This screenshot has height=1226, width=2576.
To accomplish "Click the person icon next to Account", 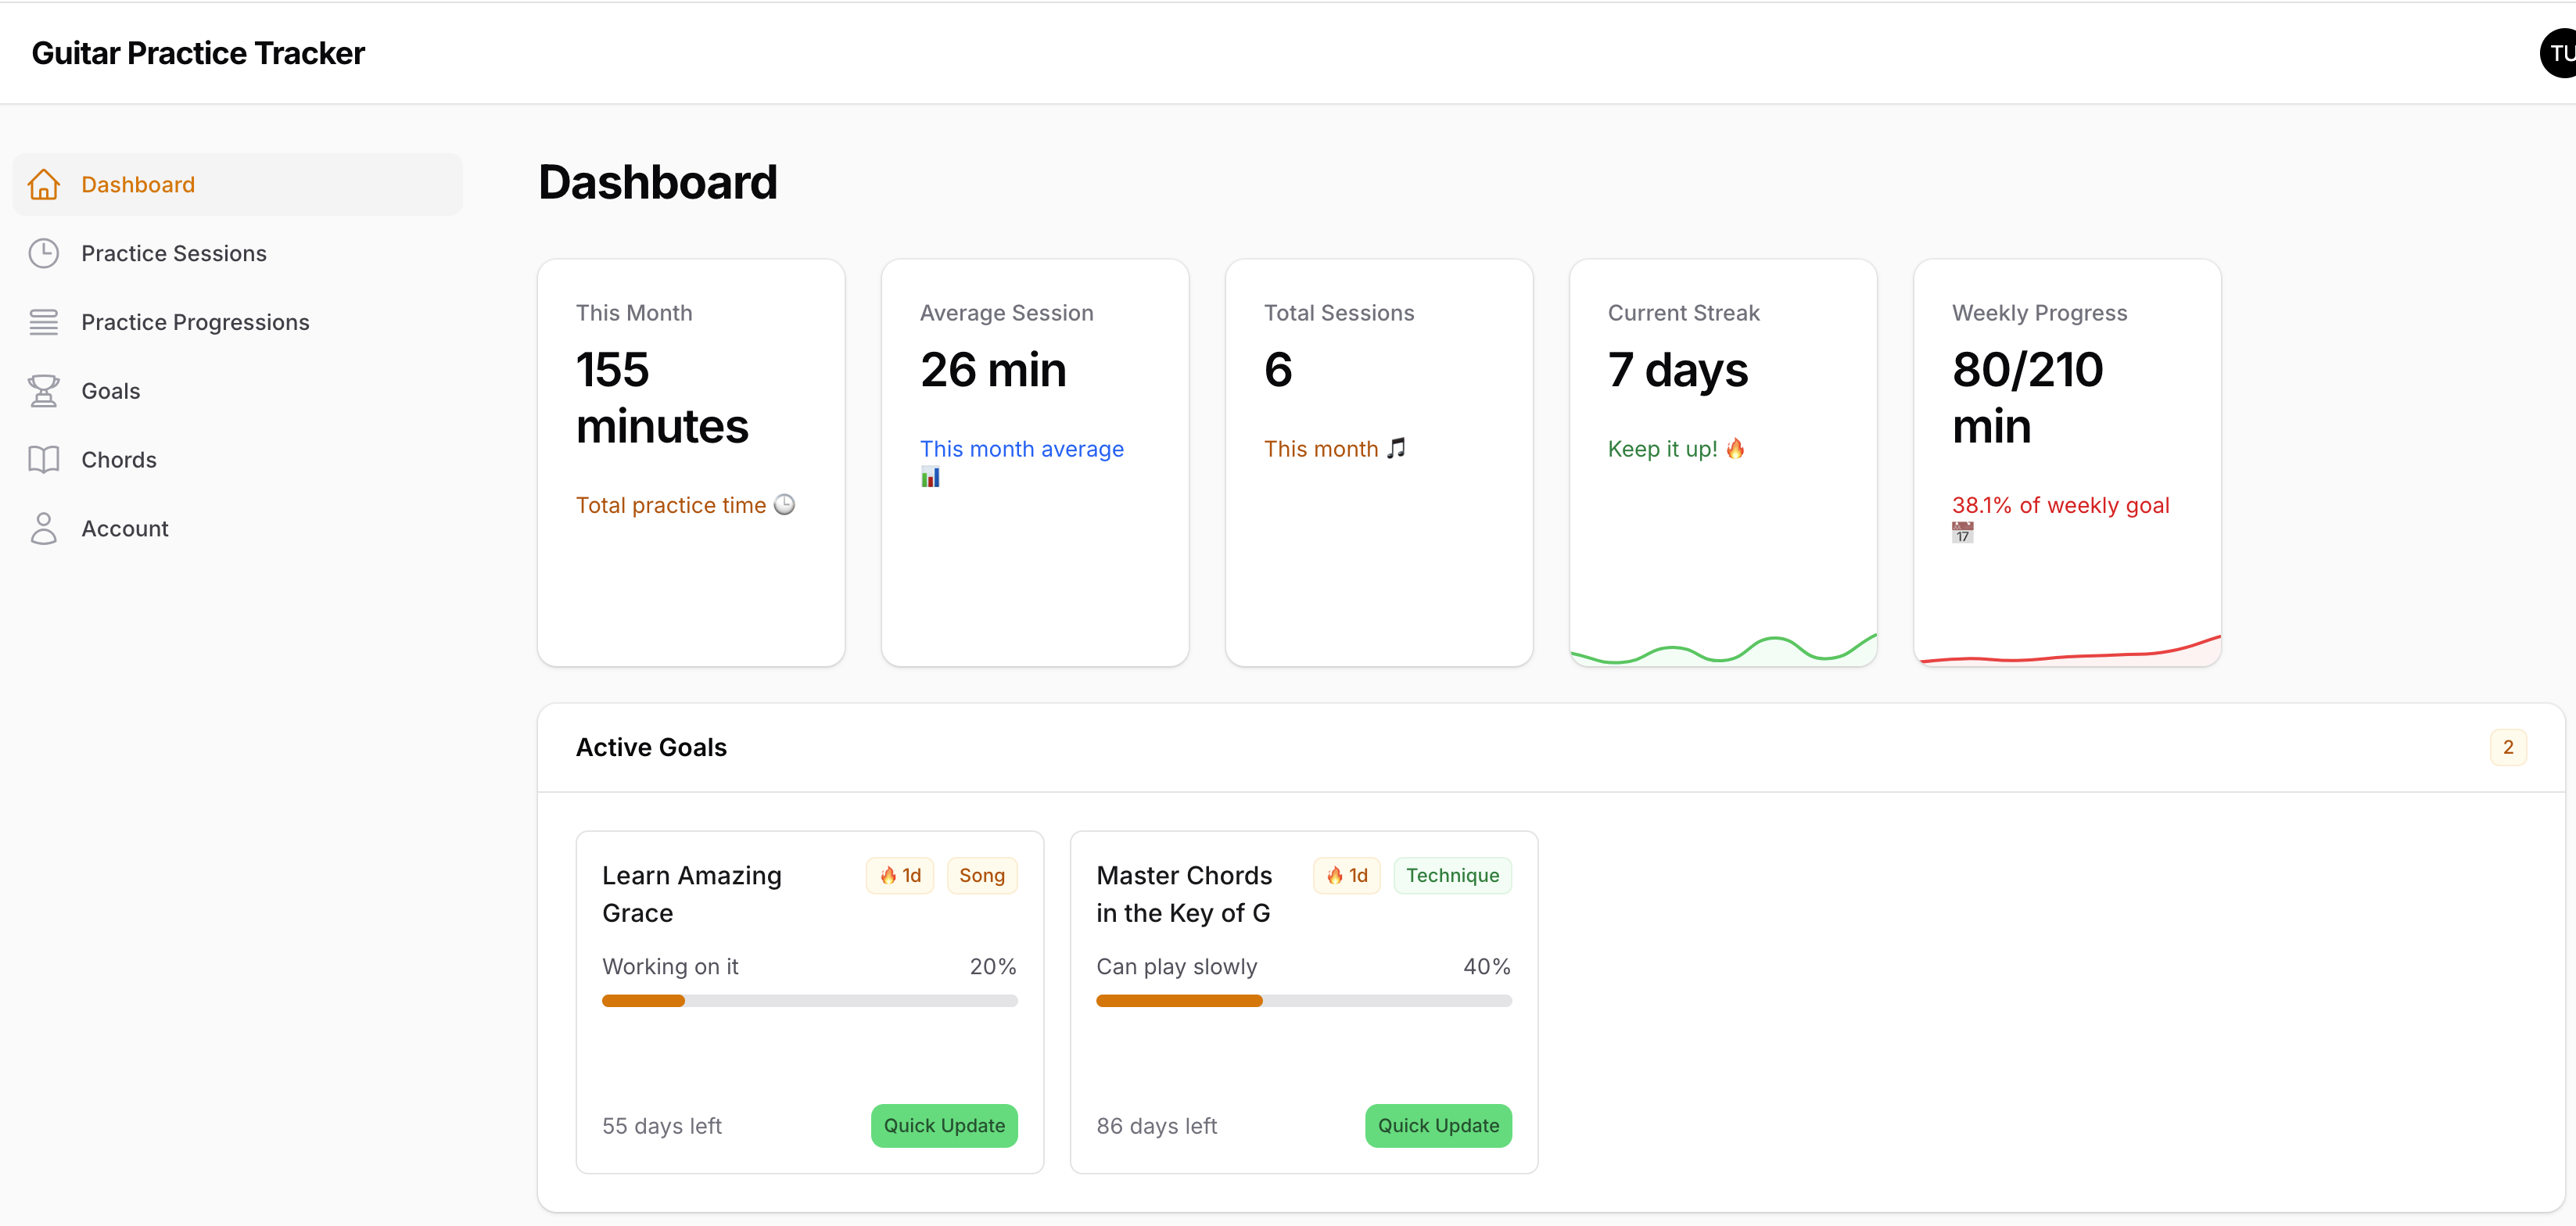I will point(44,528).
